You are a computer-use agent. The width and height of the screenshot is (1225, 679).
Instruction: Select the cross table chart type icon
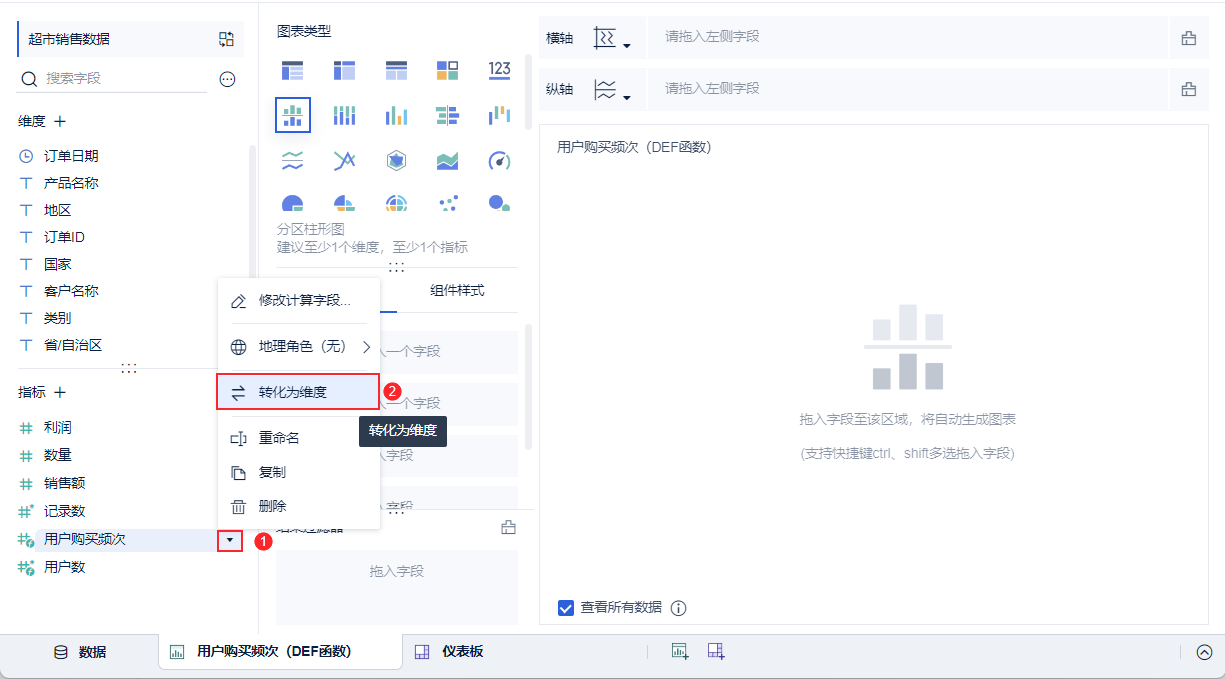(344, 70)
